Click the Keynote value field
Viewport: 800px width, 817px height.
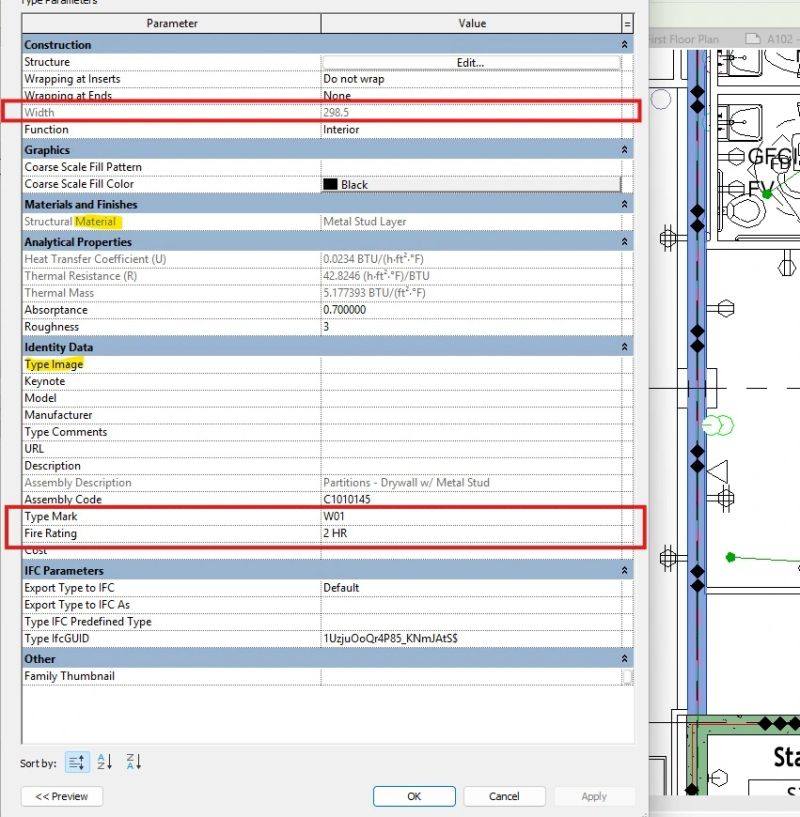click(471, 381)
